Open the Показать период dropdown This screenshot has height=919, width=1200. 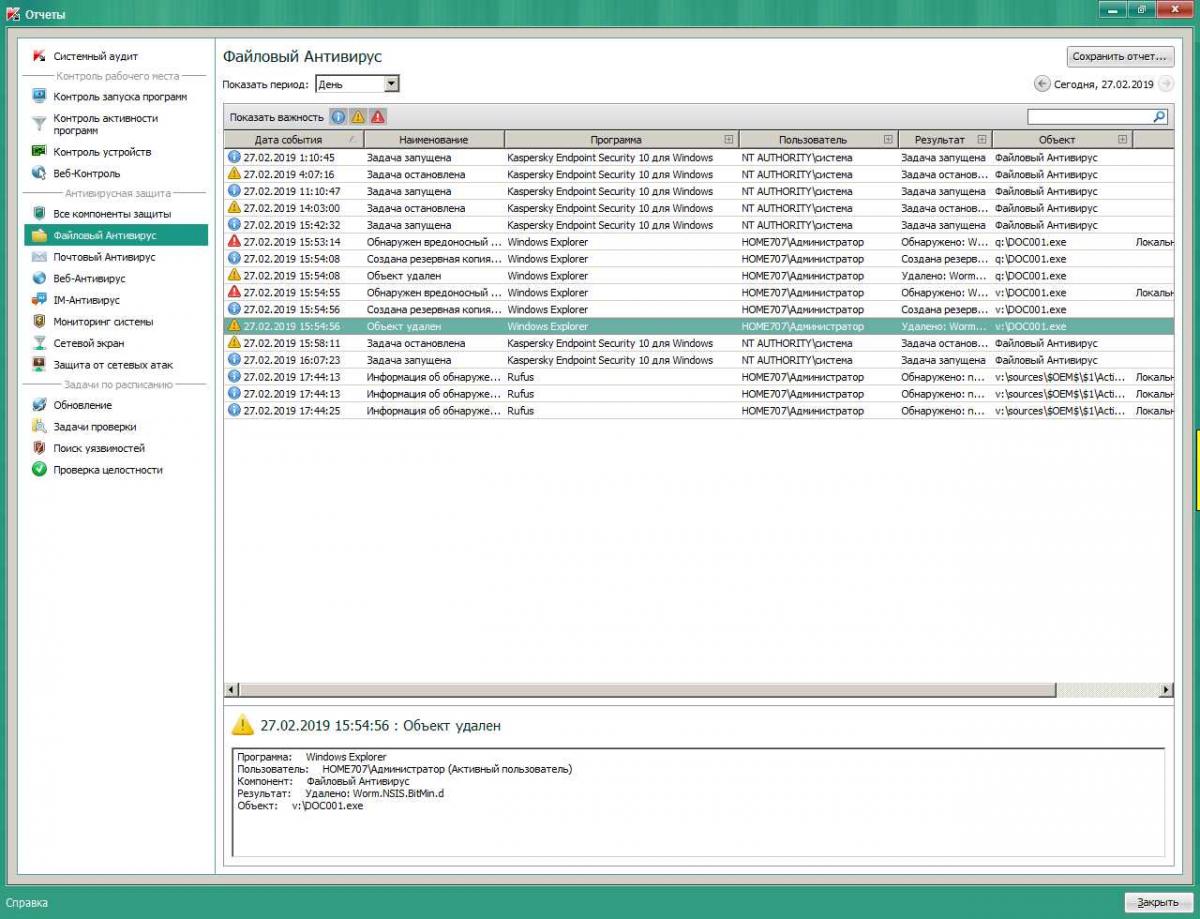point(391,85)
